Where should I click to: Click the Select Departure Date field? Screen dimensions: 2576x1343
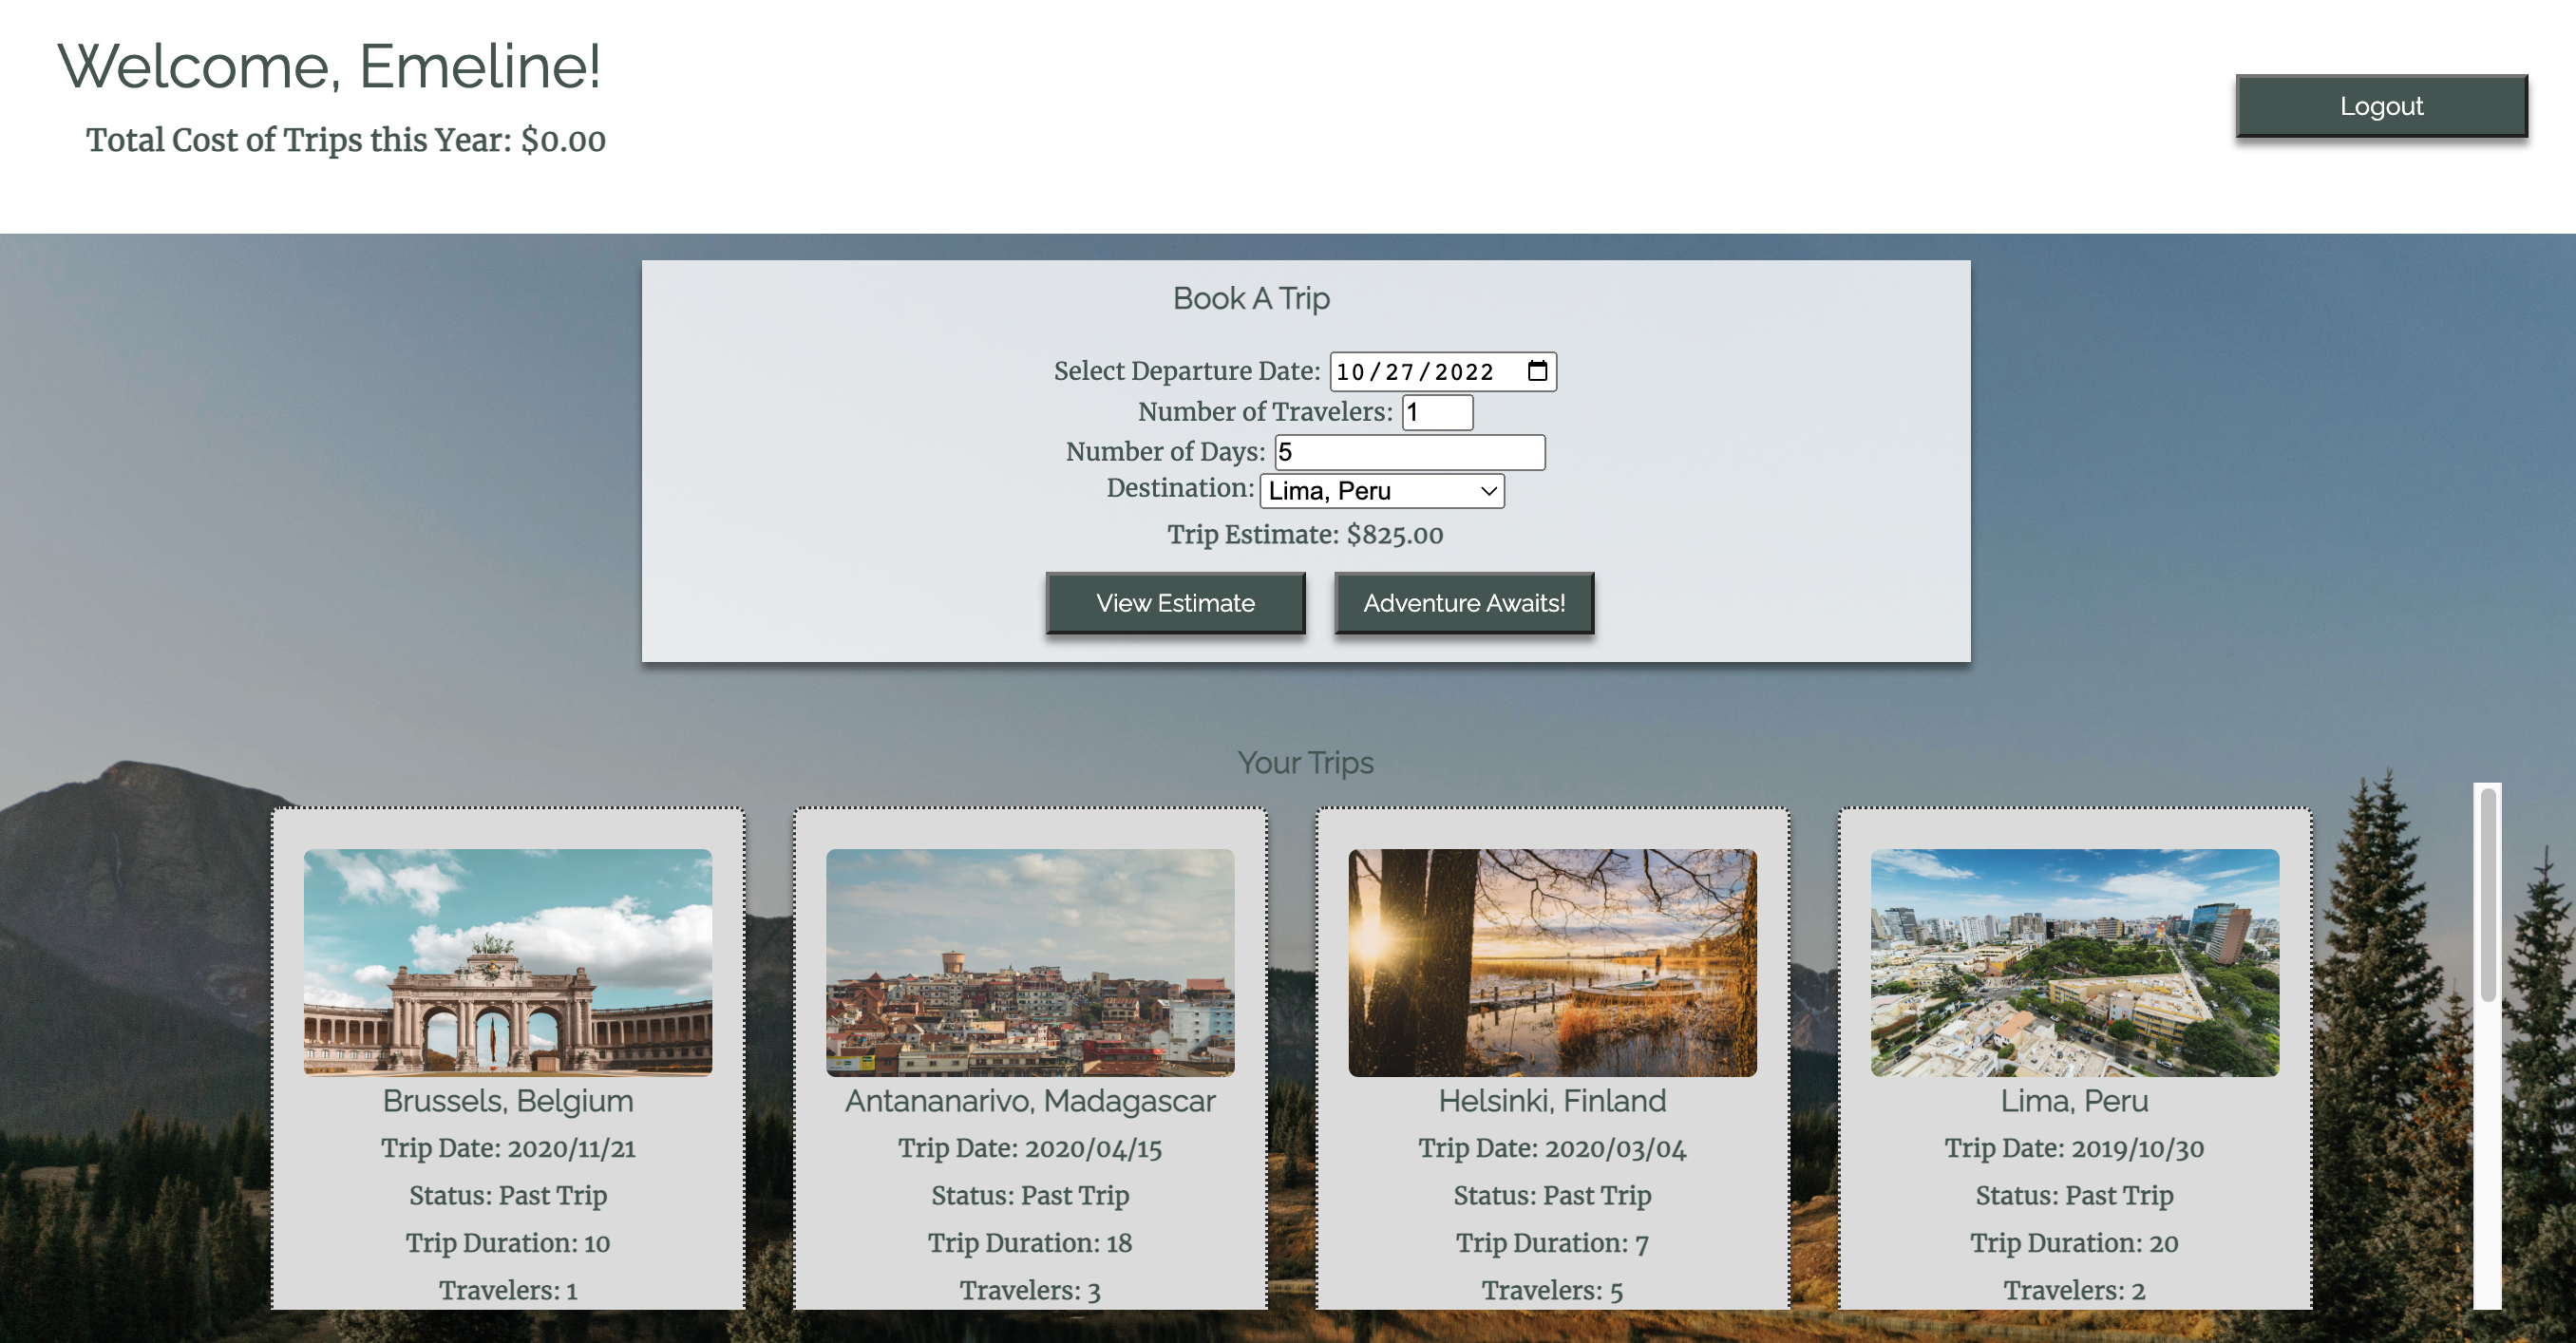click(1442, 371)
